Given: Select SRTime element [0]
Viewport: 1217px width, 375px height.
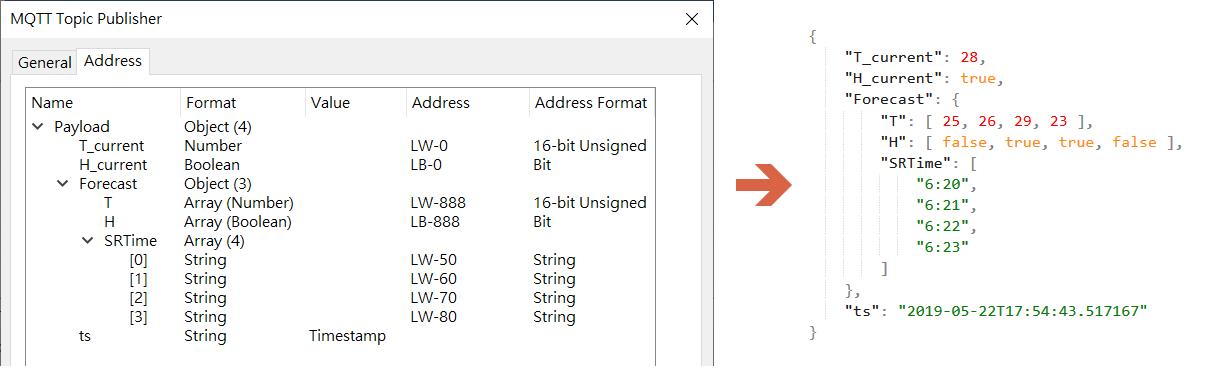Looking at the screenshot, I should tap(340, 260).
